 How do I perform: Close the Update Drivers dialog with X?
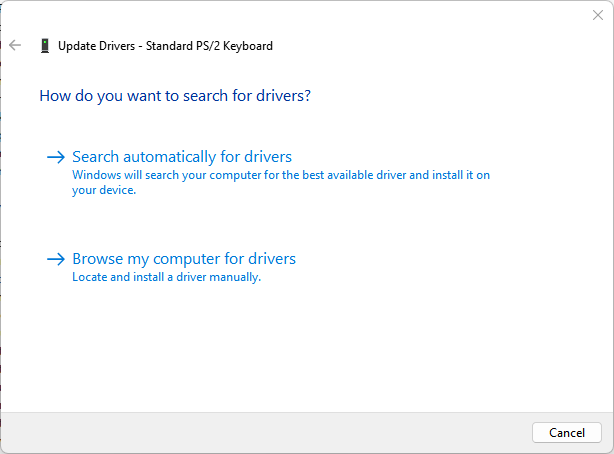(598, 16)
